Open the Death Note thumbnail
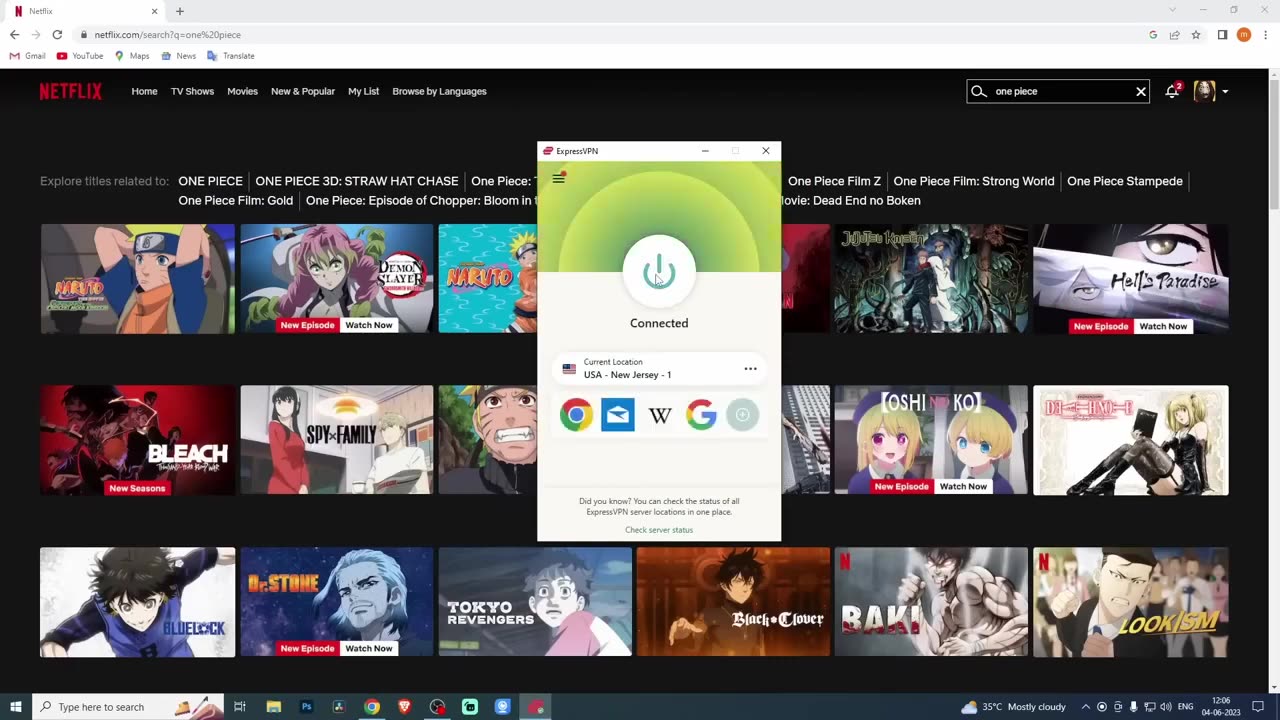 [1131, 440]
